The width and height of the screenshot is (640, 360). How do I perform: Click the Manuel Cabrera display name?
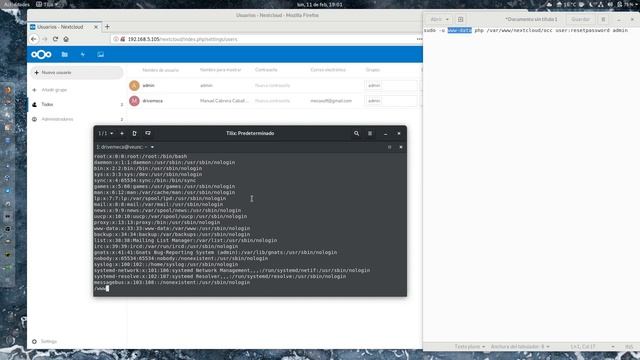click(x=224, y=101)
